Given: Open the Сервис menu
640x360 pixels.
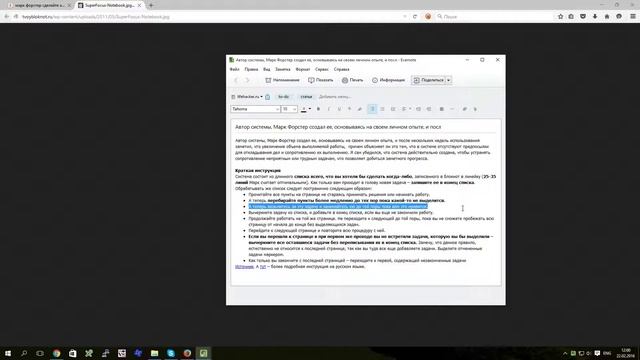Looking at the screenshot, I should click(x=322, y=69).
